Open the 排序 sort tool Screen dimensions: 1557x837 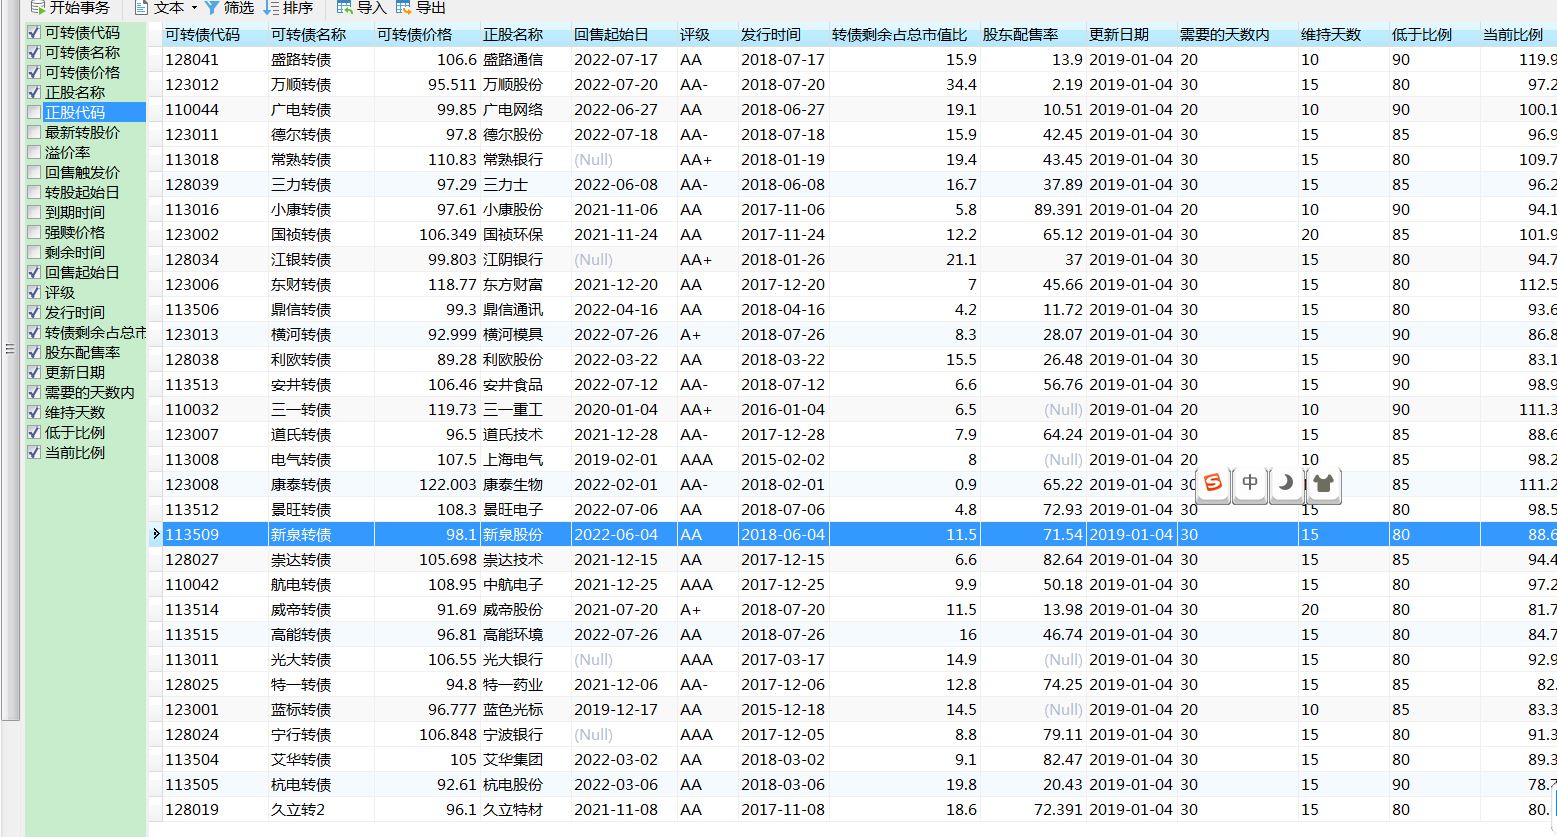[288, 8]
